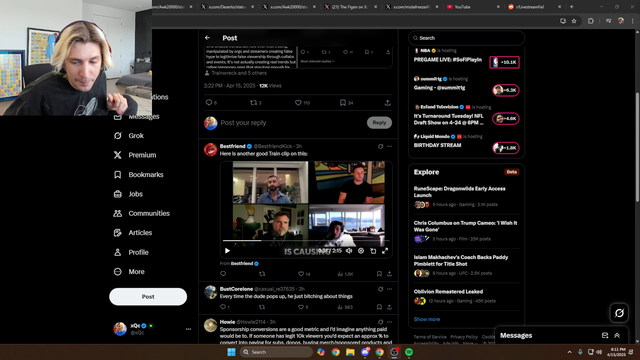Seek on the video progress bar
This screenshot has height=360, width=640.
pos(306,241)
